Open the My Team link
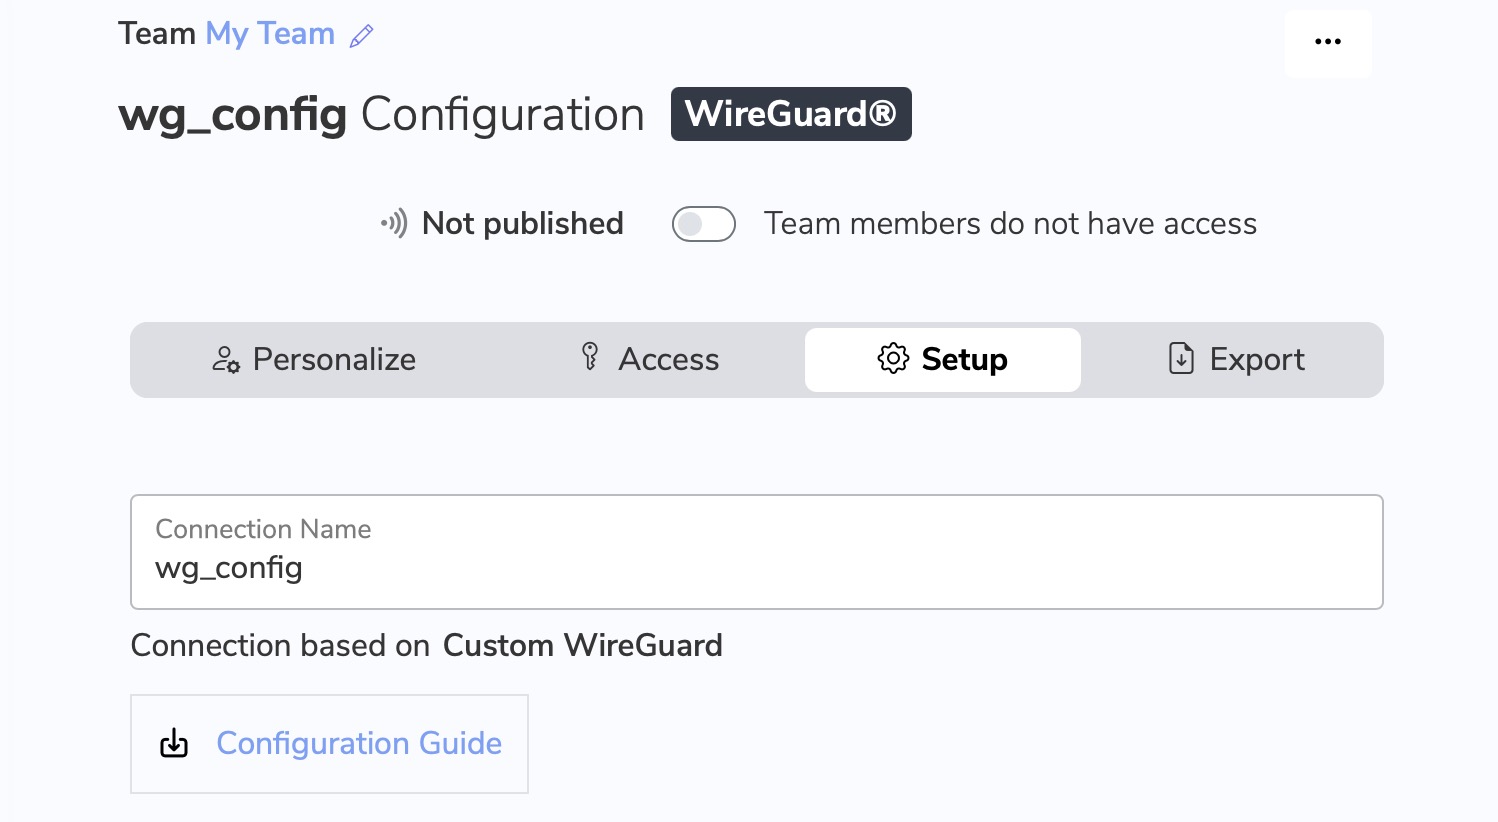The height and width of the screenshot is (822, 1498). 270,34
